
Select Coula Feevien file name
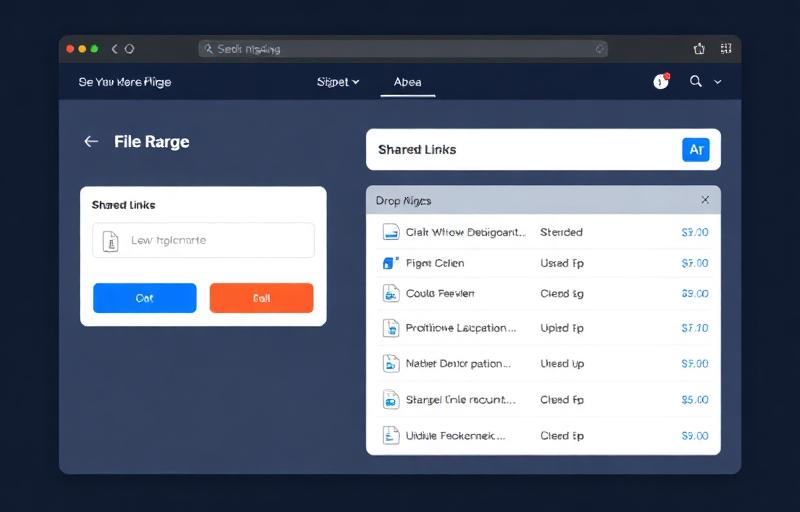click(x=440, y=293)
